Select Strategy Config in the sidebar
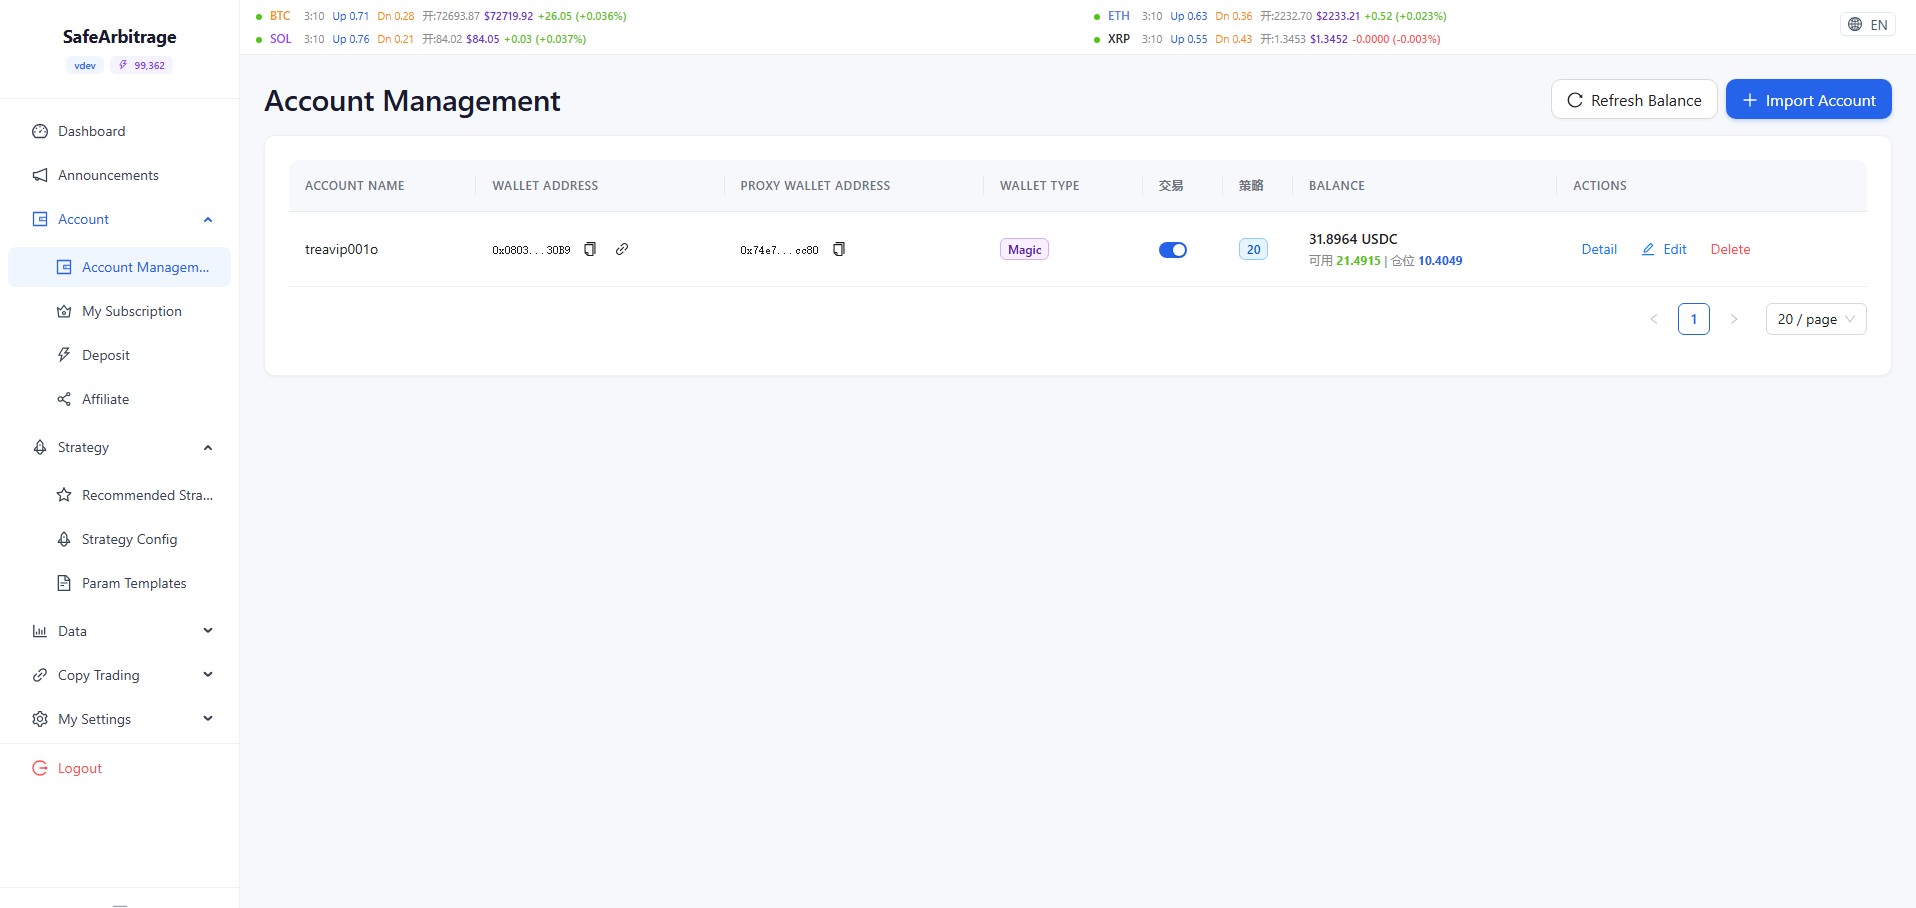The image size is (1916, 908). pyautogui.click(x=129, y=539)
